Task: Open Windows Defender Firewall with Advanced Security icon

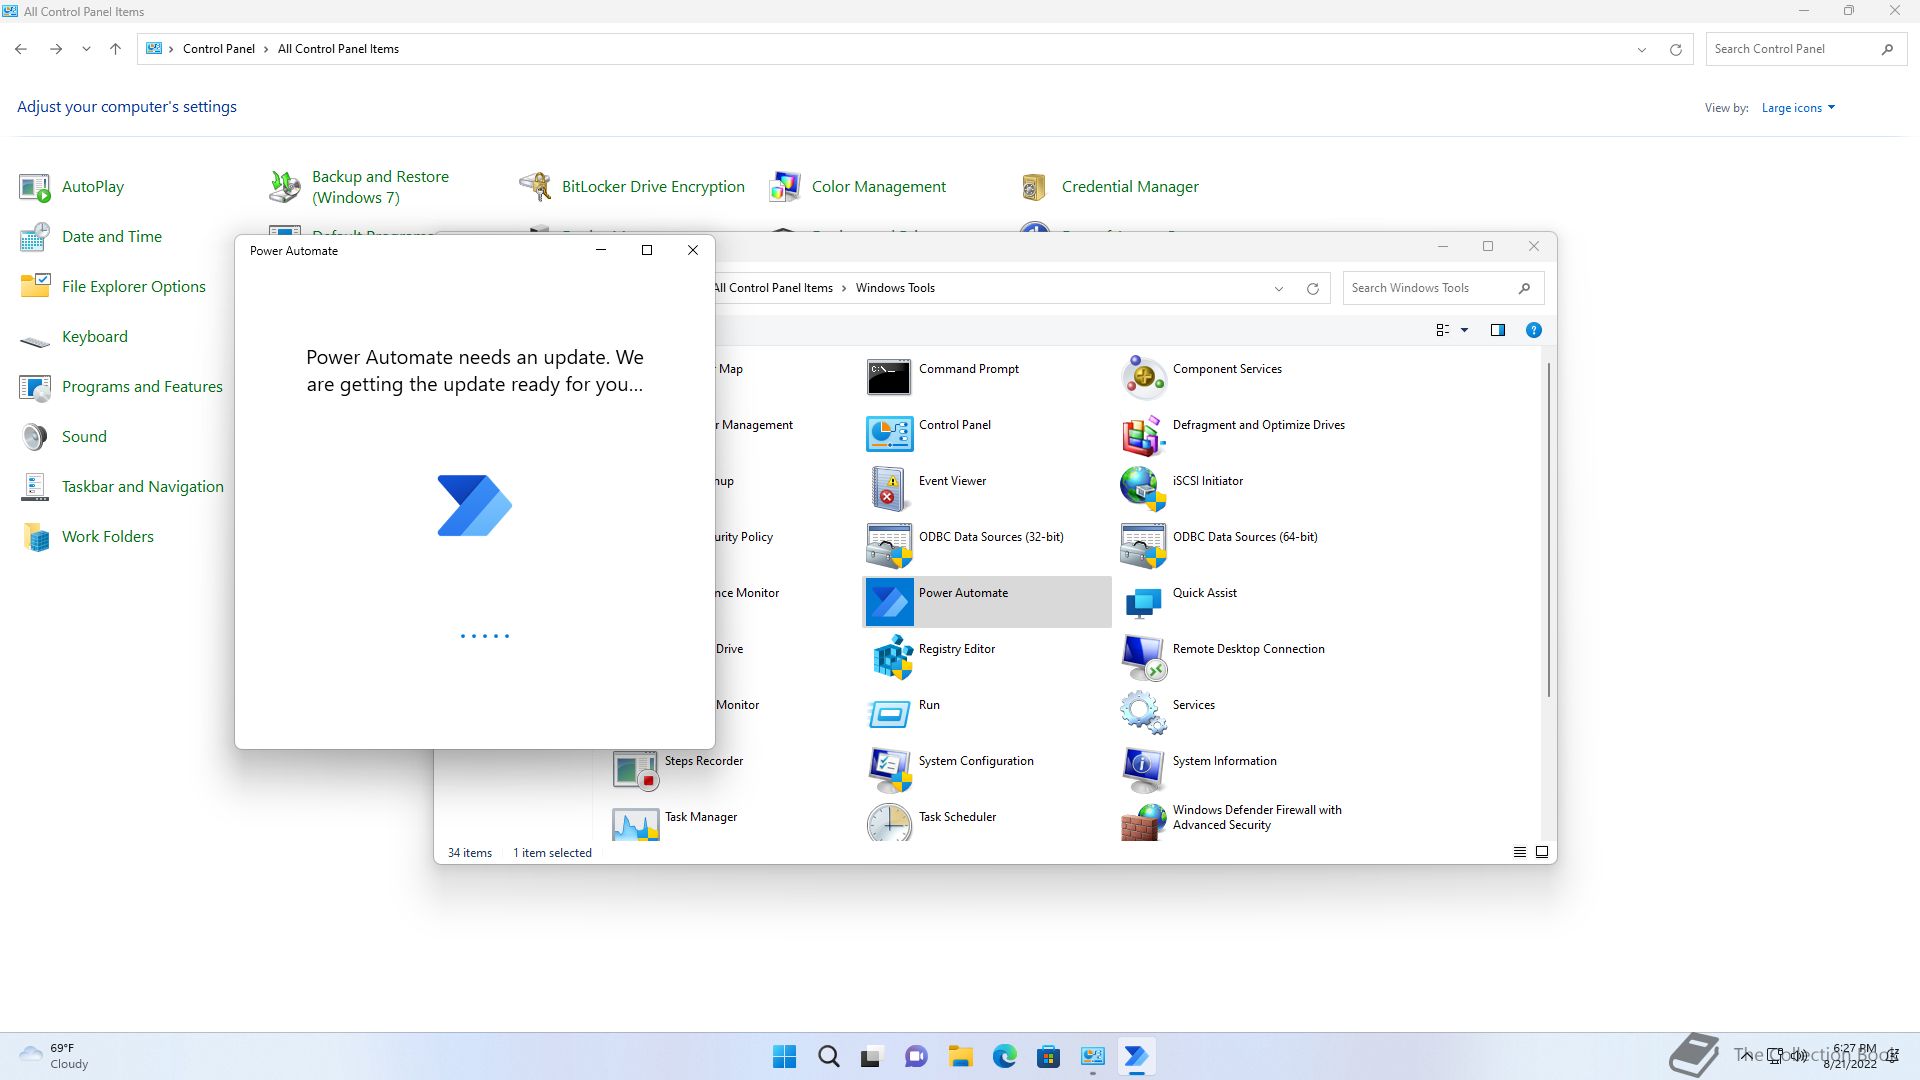Action: pyautogui.click(x=1143, y=823)
